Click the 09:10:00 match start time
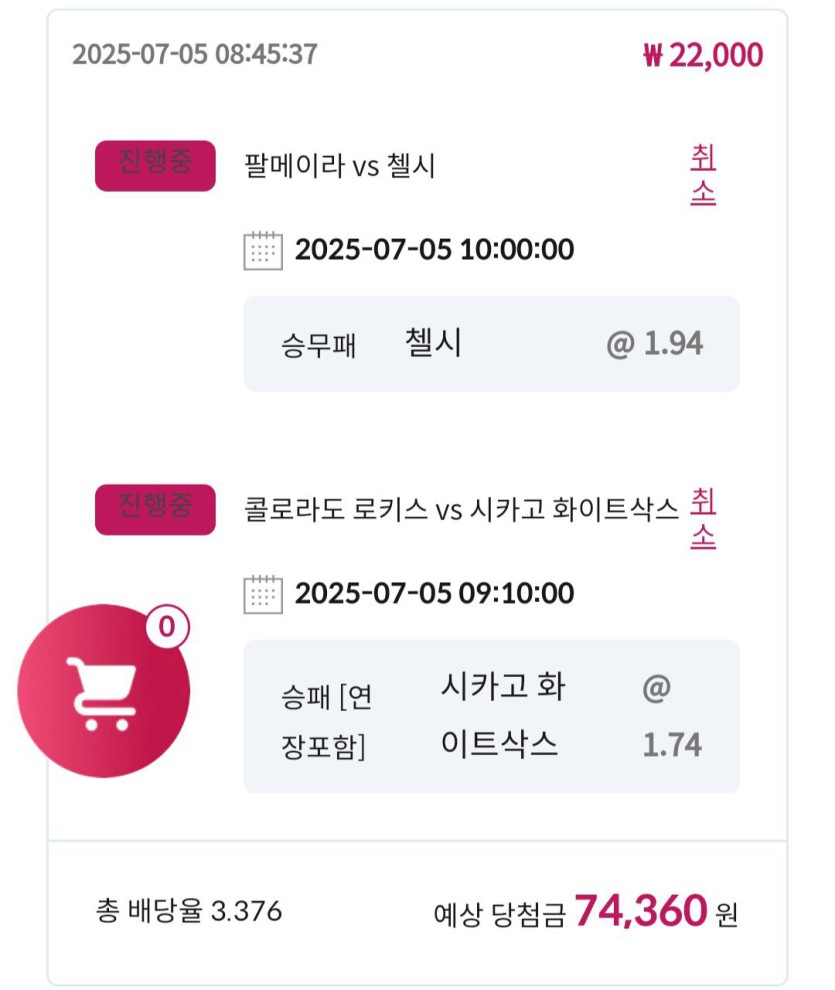Image resolution: width=835 pixels, height=990 pixels. [516, 593]
